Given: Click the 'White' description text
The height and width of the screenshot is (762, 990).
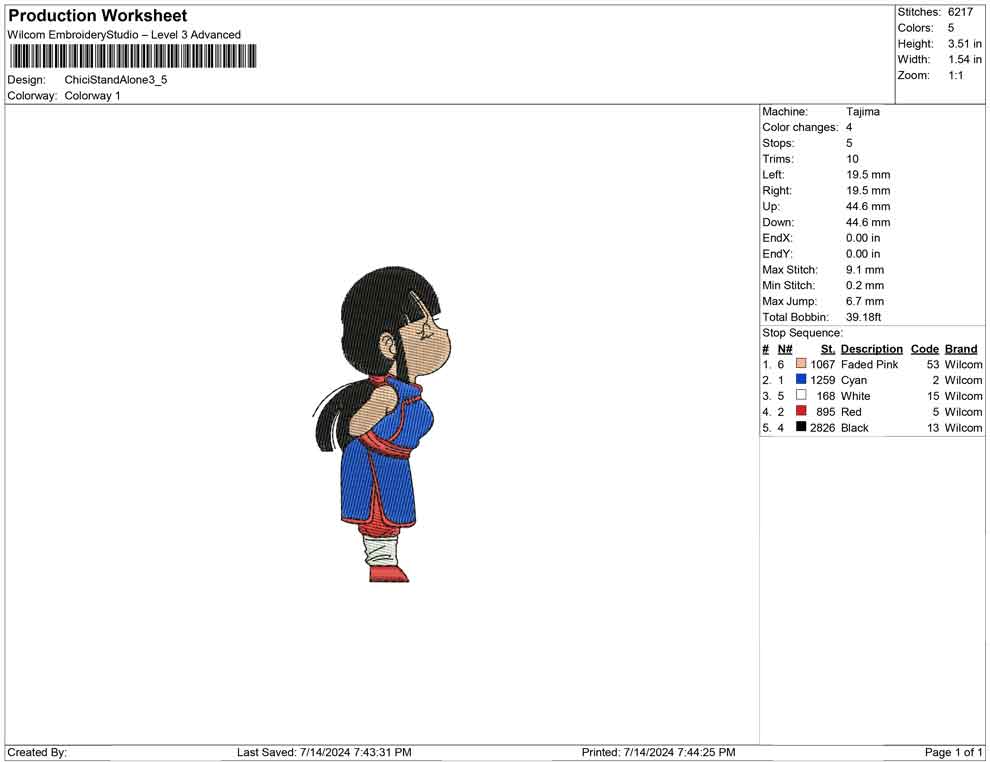Looking at the screenshot, I should 856,396.
